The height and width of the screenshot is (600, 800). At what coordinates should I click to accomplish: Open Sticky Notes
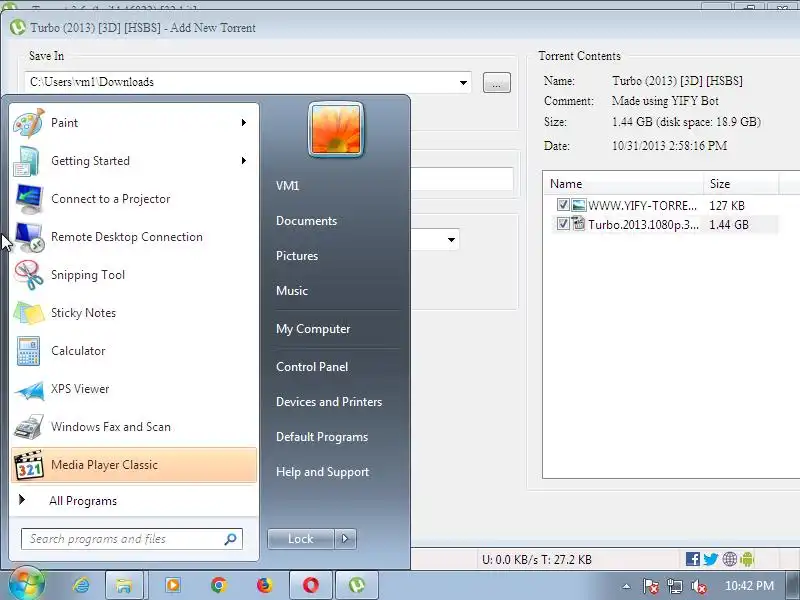[x=134, y=313]
